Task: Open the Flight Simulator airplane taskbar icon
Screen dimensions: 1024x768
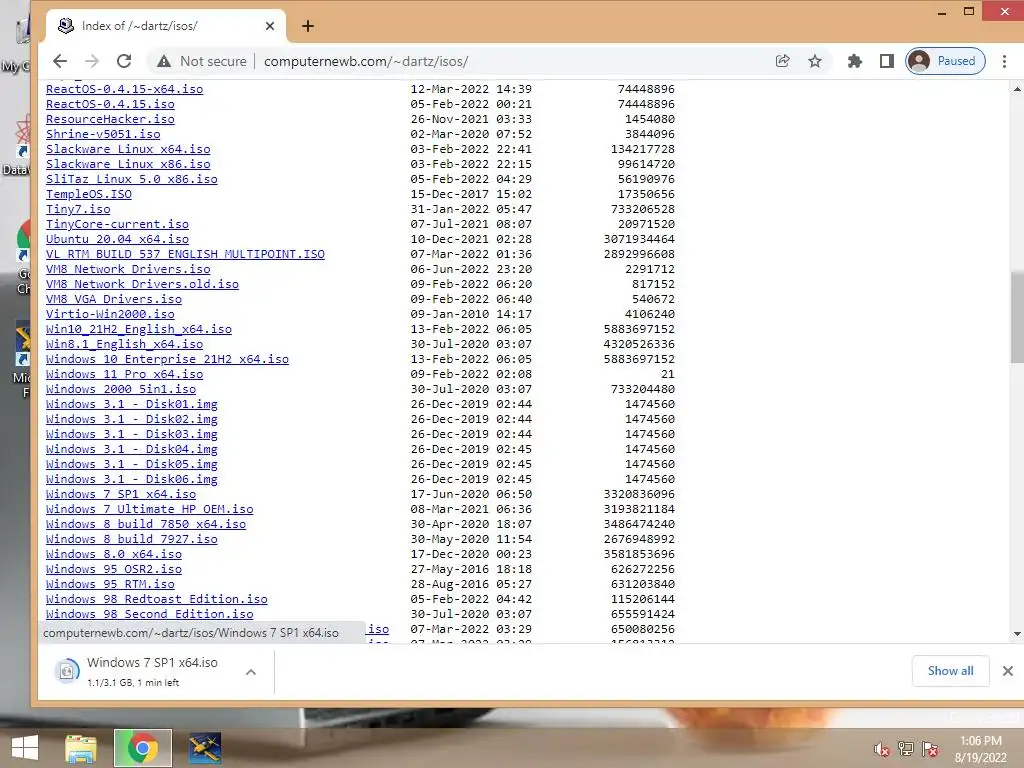Action: point(205,748)
